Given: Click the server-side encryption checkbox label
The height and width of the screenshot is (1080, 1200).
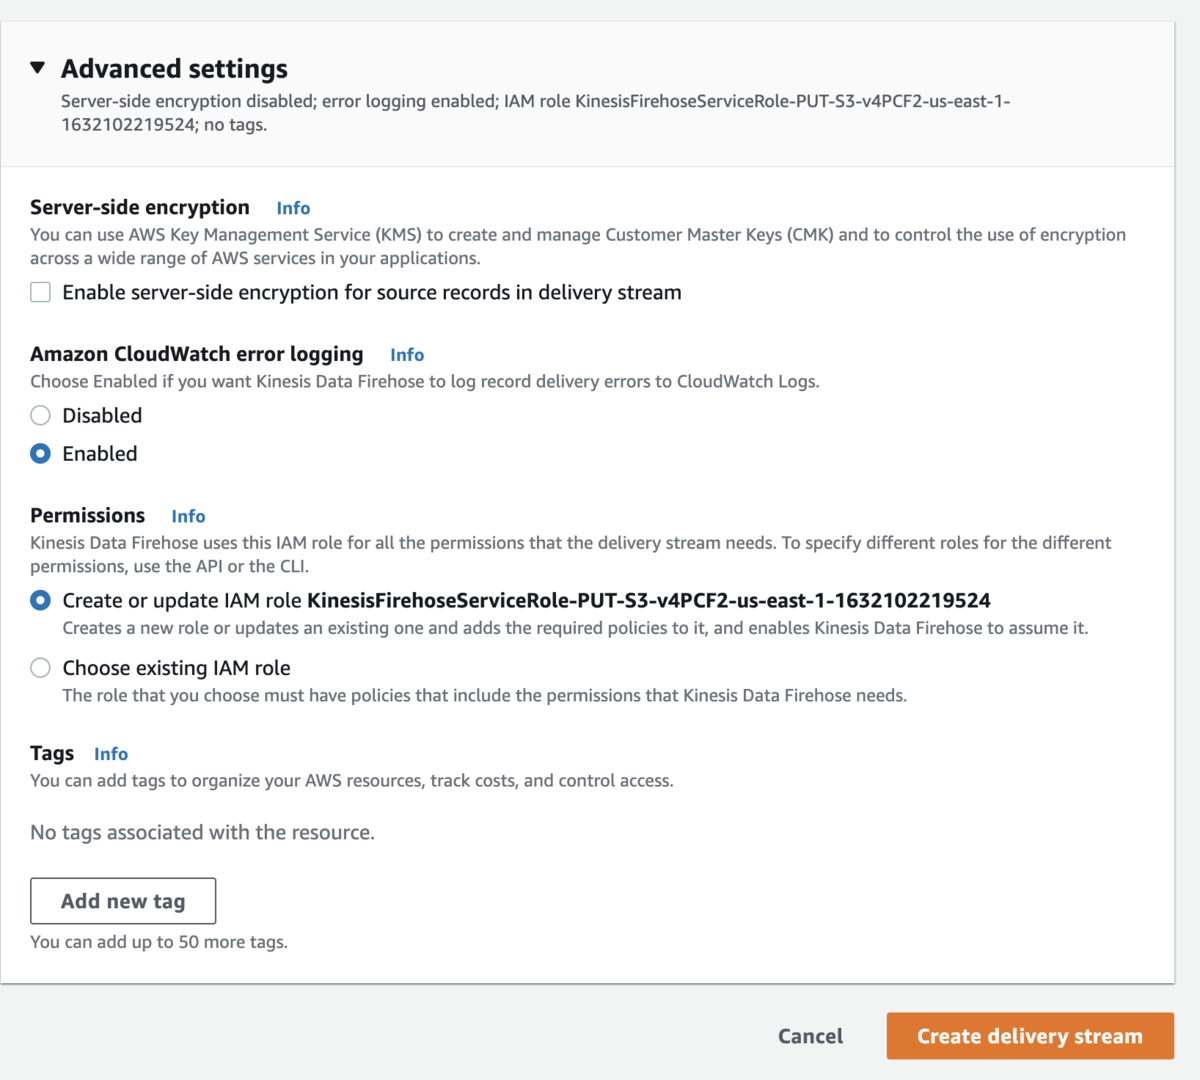Looking at the screenshot, I should point(371,292).
